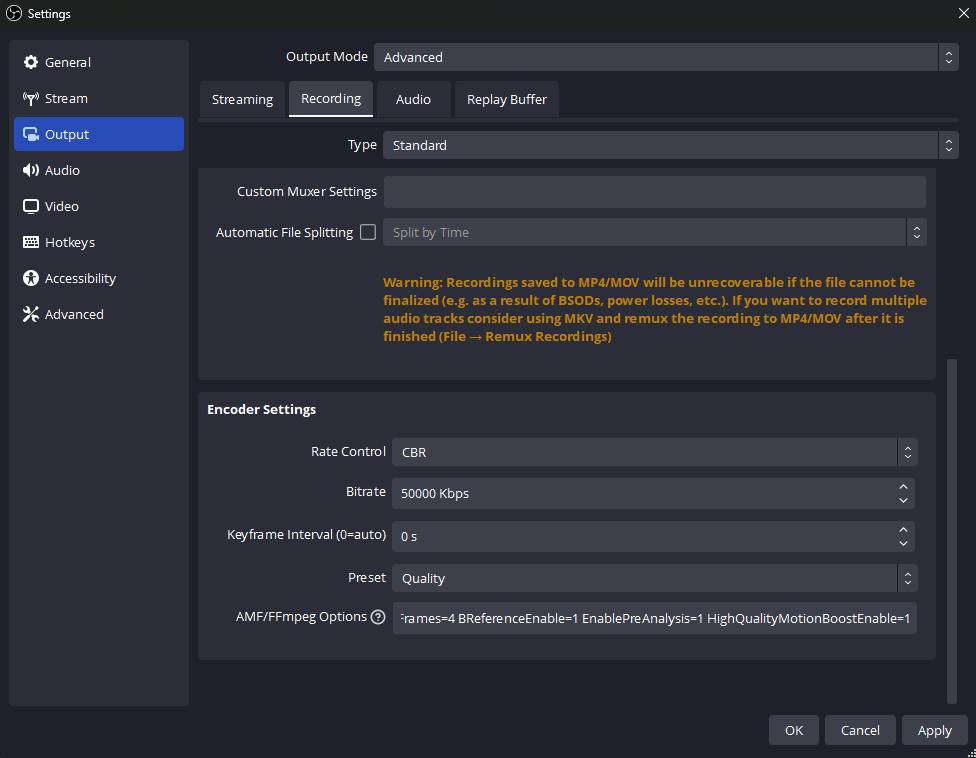Click the Audio speaker icon in sidebar

(x=31, y=170)
